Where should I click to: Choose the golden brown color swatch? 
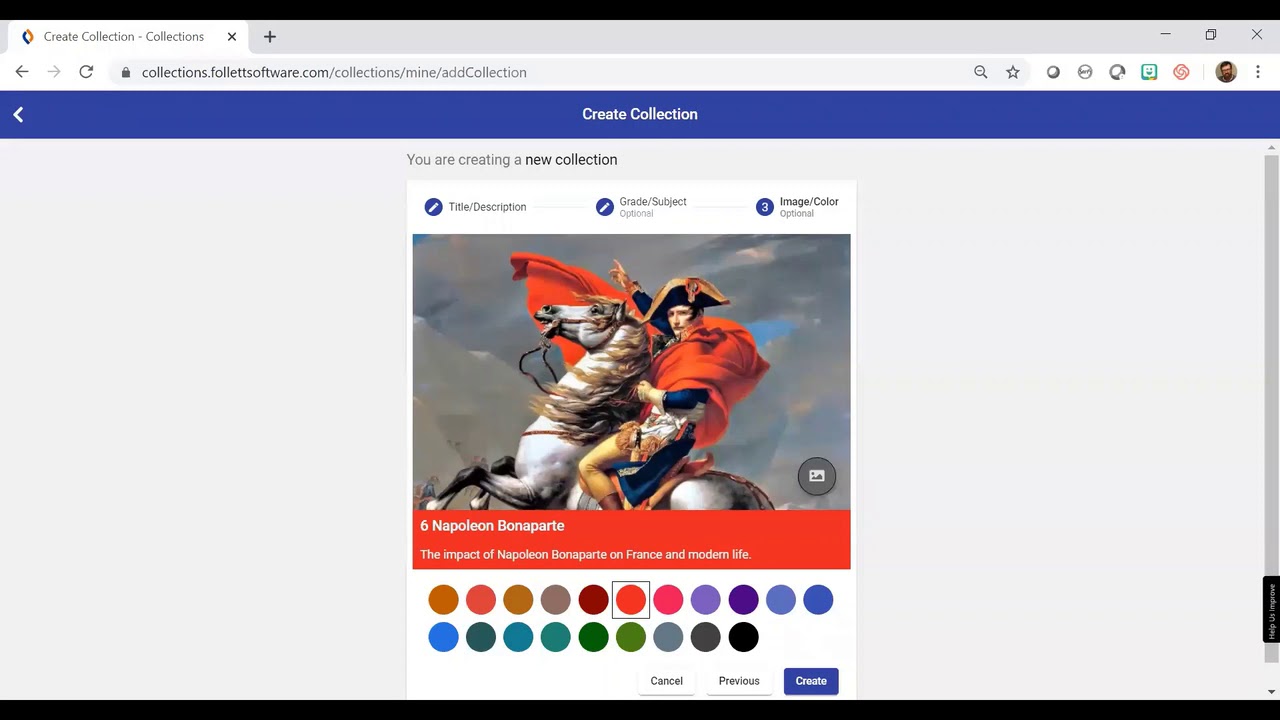518,600
